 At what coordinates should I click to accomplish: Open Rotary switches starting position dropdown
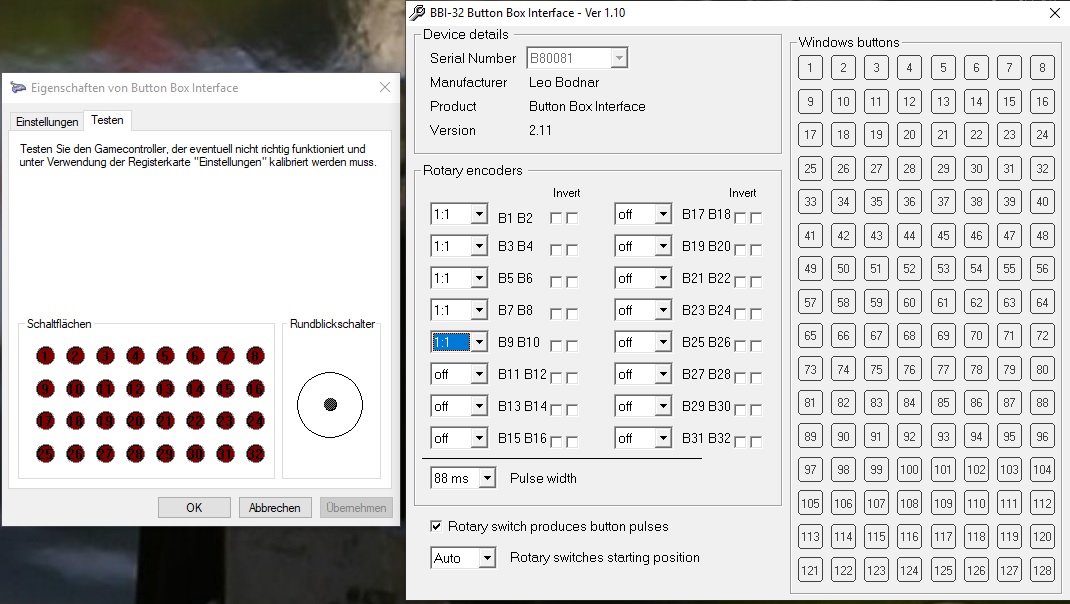point(486,558)
